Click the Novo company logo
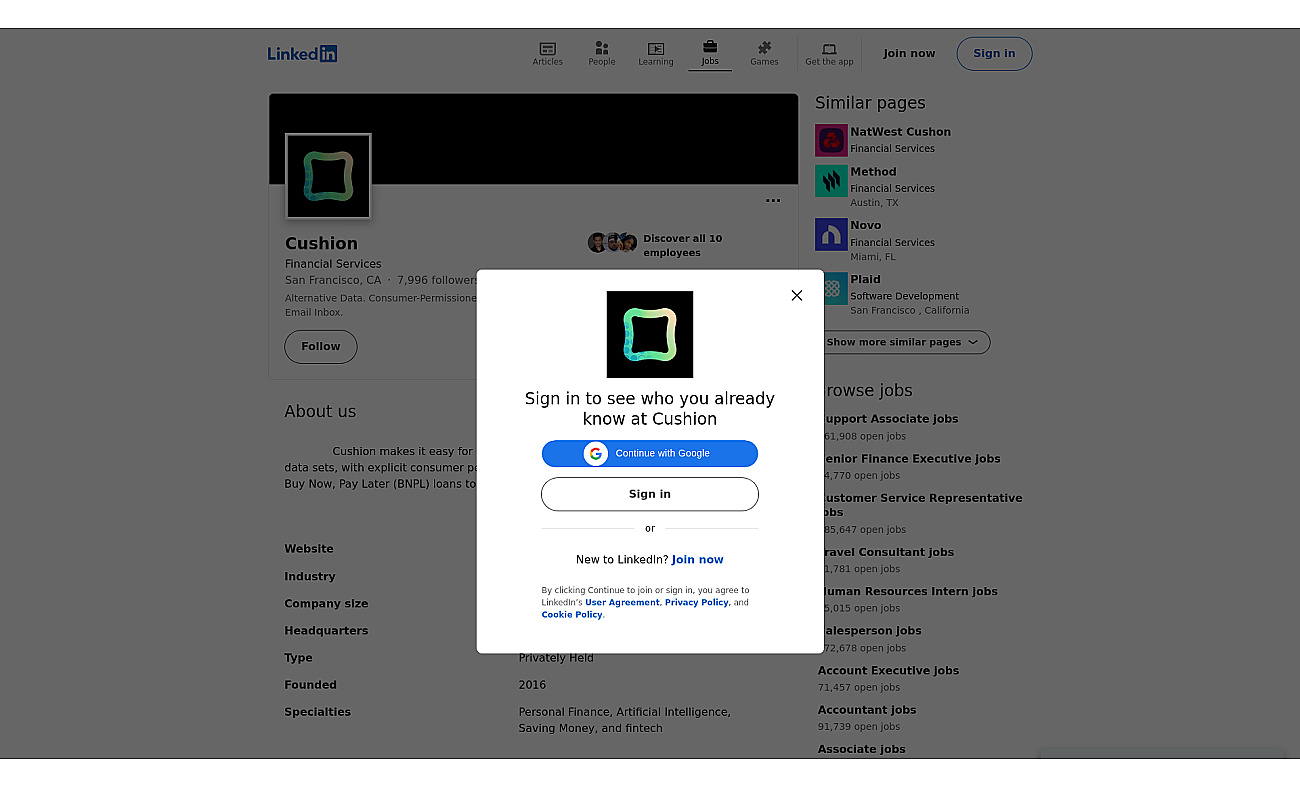 831,235
